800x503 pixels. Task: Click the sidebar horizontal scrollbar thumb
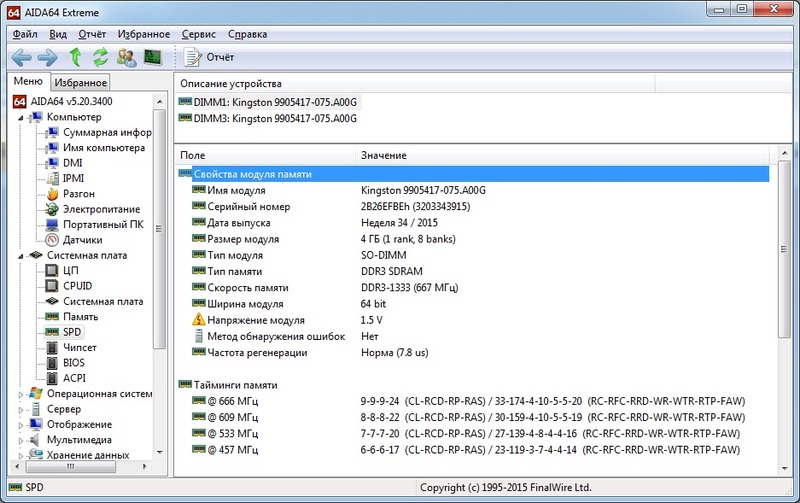click(70, 466)
